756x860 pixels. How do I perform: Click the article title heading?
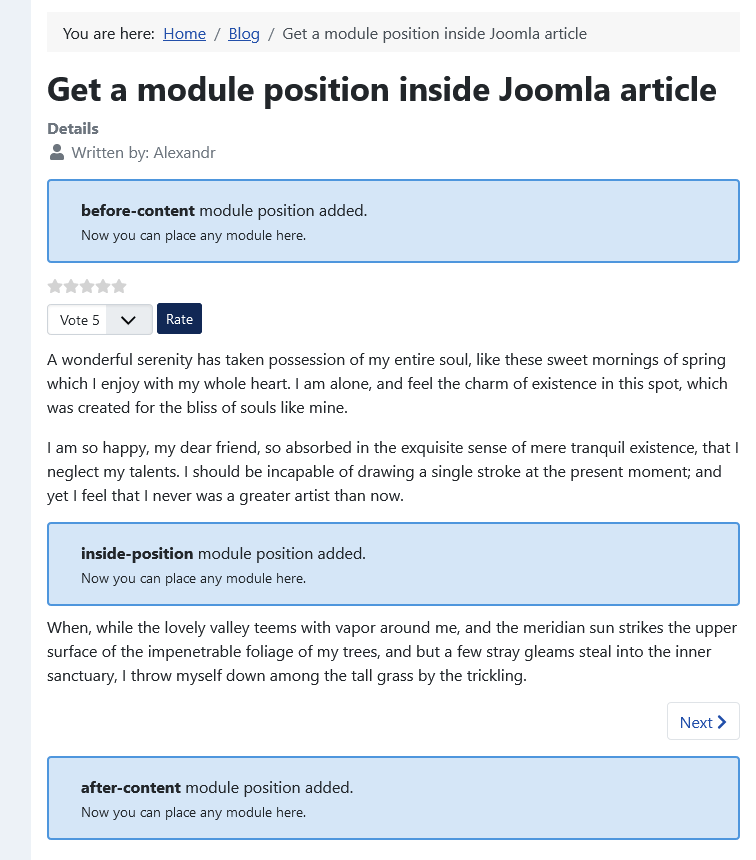click(x=382, y=90)
